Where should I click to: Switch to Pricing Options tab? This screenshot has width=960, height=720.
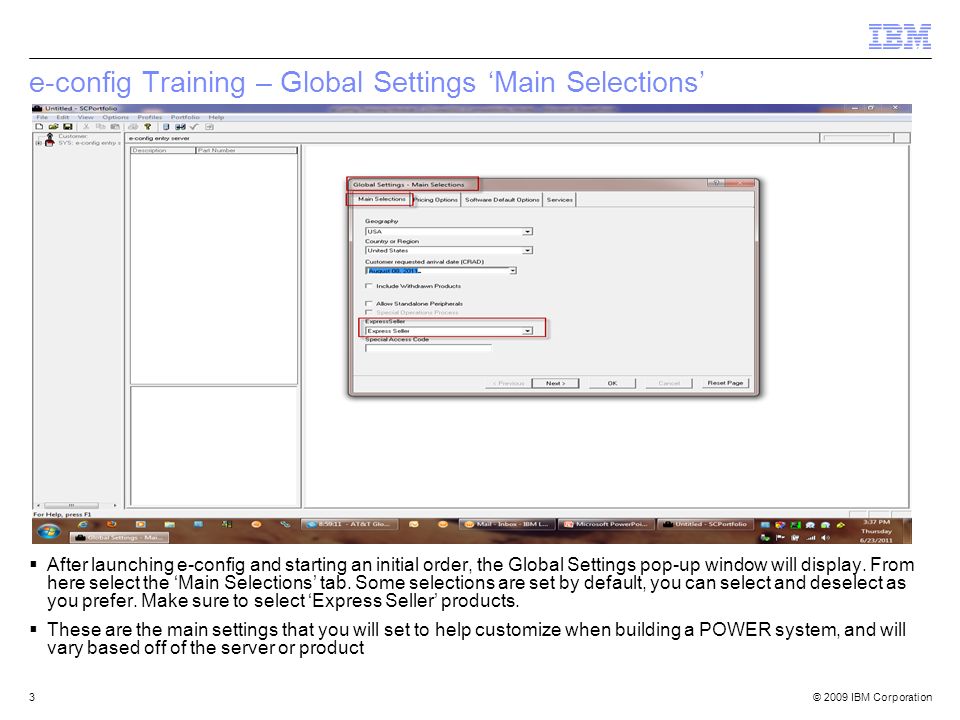point(435,200)
